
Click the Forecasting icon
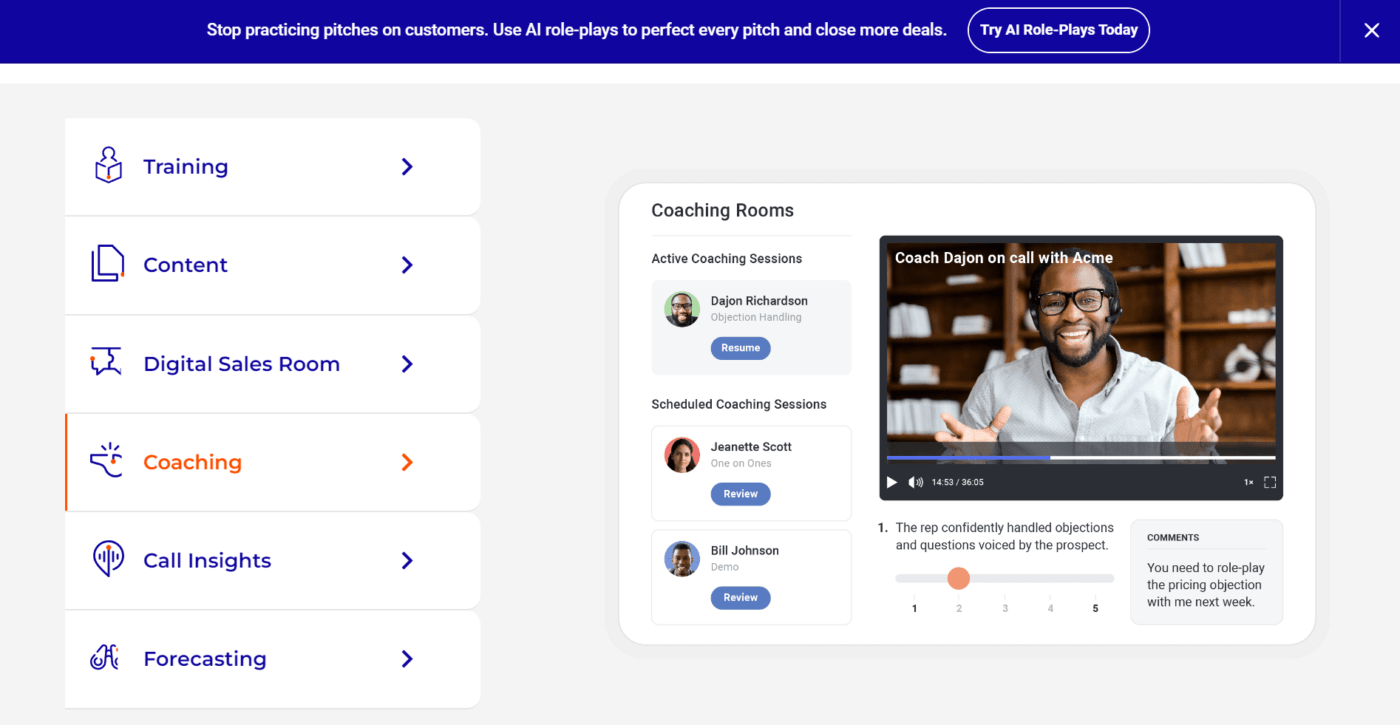(x=105, y=658)
